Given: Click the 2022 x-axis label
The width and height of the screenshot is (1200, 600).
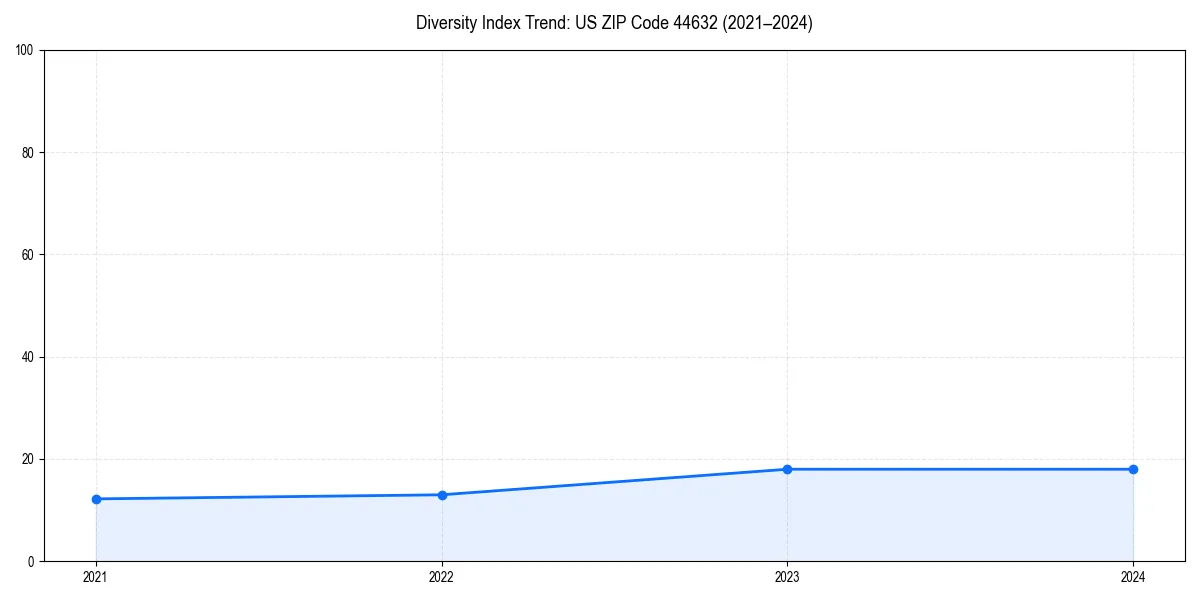Looking at the screenshot, I should point(442,577).
